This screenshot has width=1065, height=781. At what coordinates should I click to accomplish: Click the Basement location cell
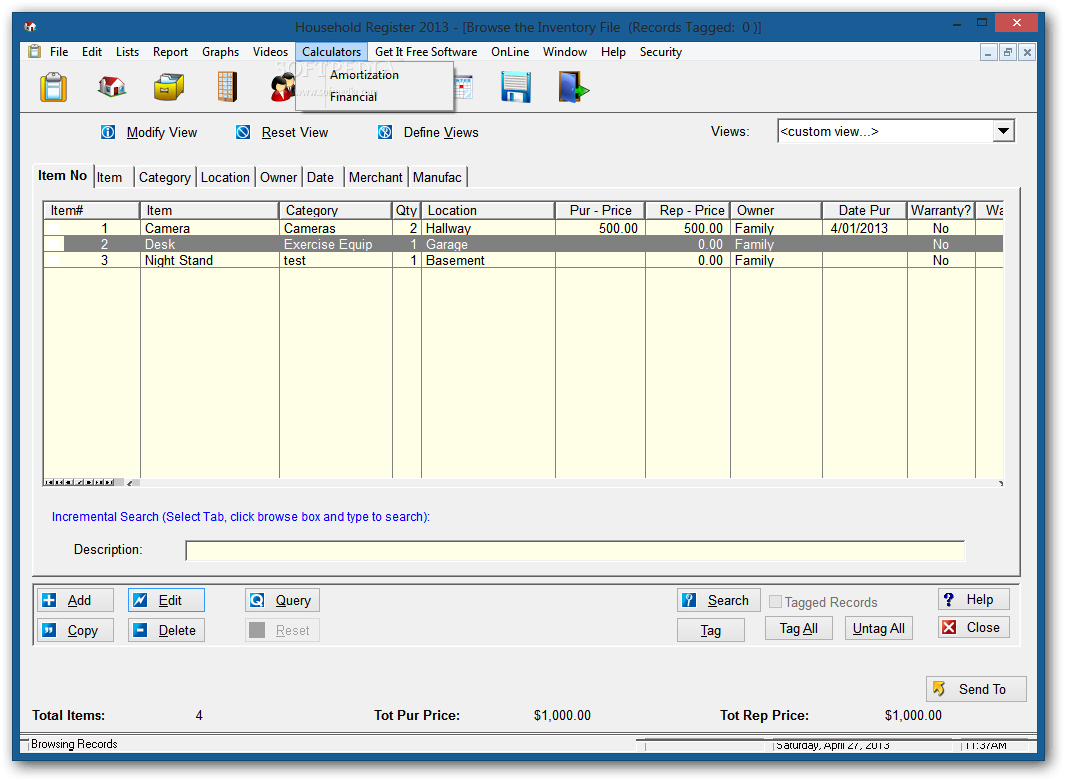tap(488, 260)
